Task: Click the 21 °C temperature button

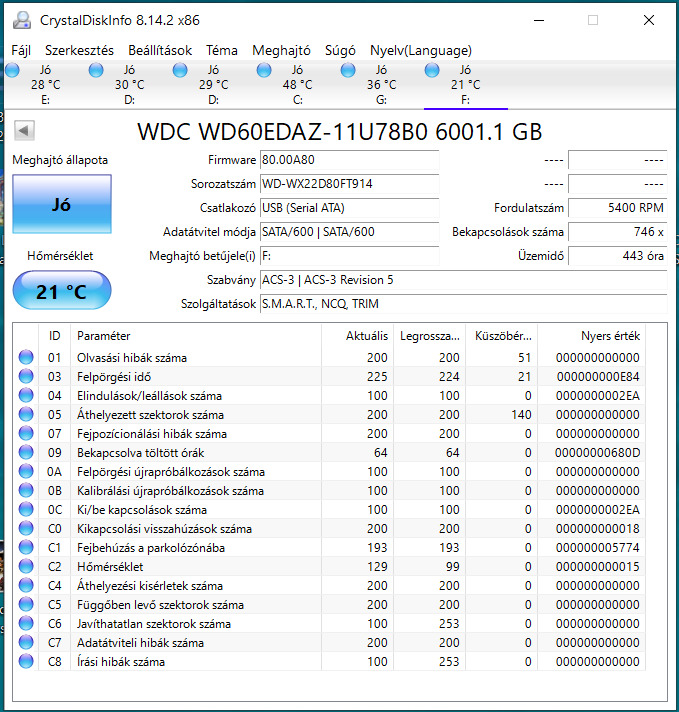Action: pos(62,290)
